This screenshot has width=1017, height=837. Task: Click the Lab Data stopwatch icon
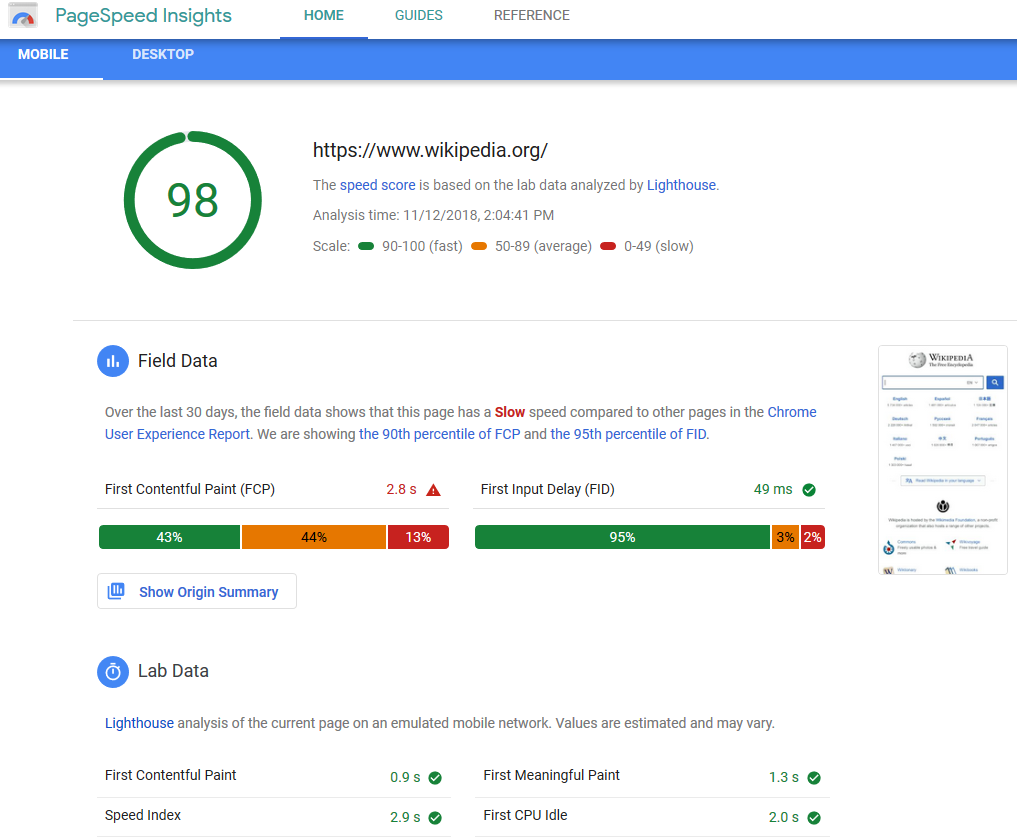(x=113, y=672)
